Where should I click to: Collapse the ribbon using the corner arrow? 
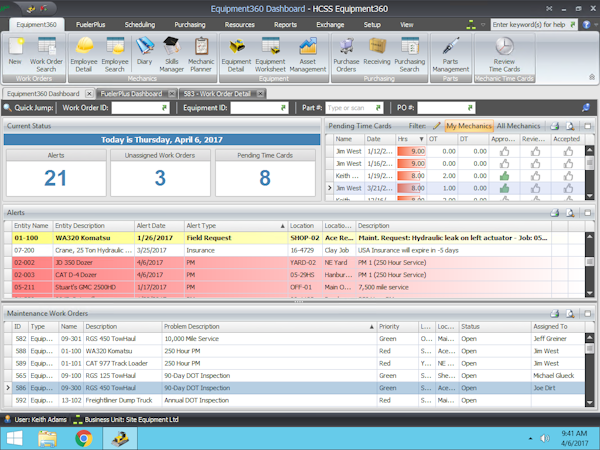pyautogui.click(x=592, y=77)
